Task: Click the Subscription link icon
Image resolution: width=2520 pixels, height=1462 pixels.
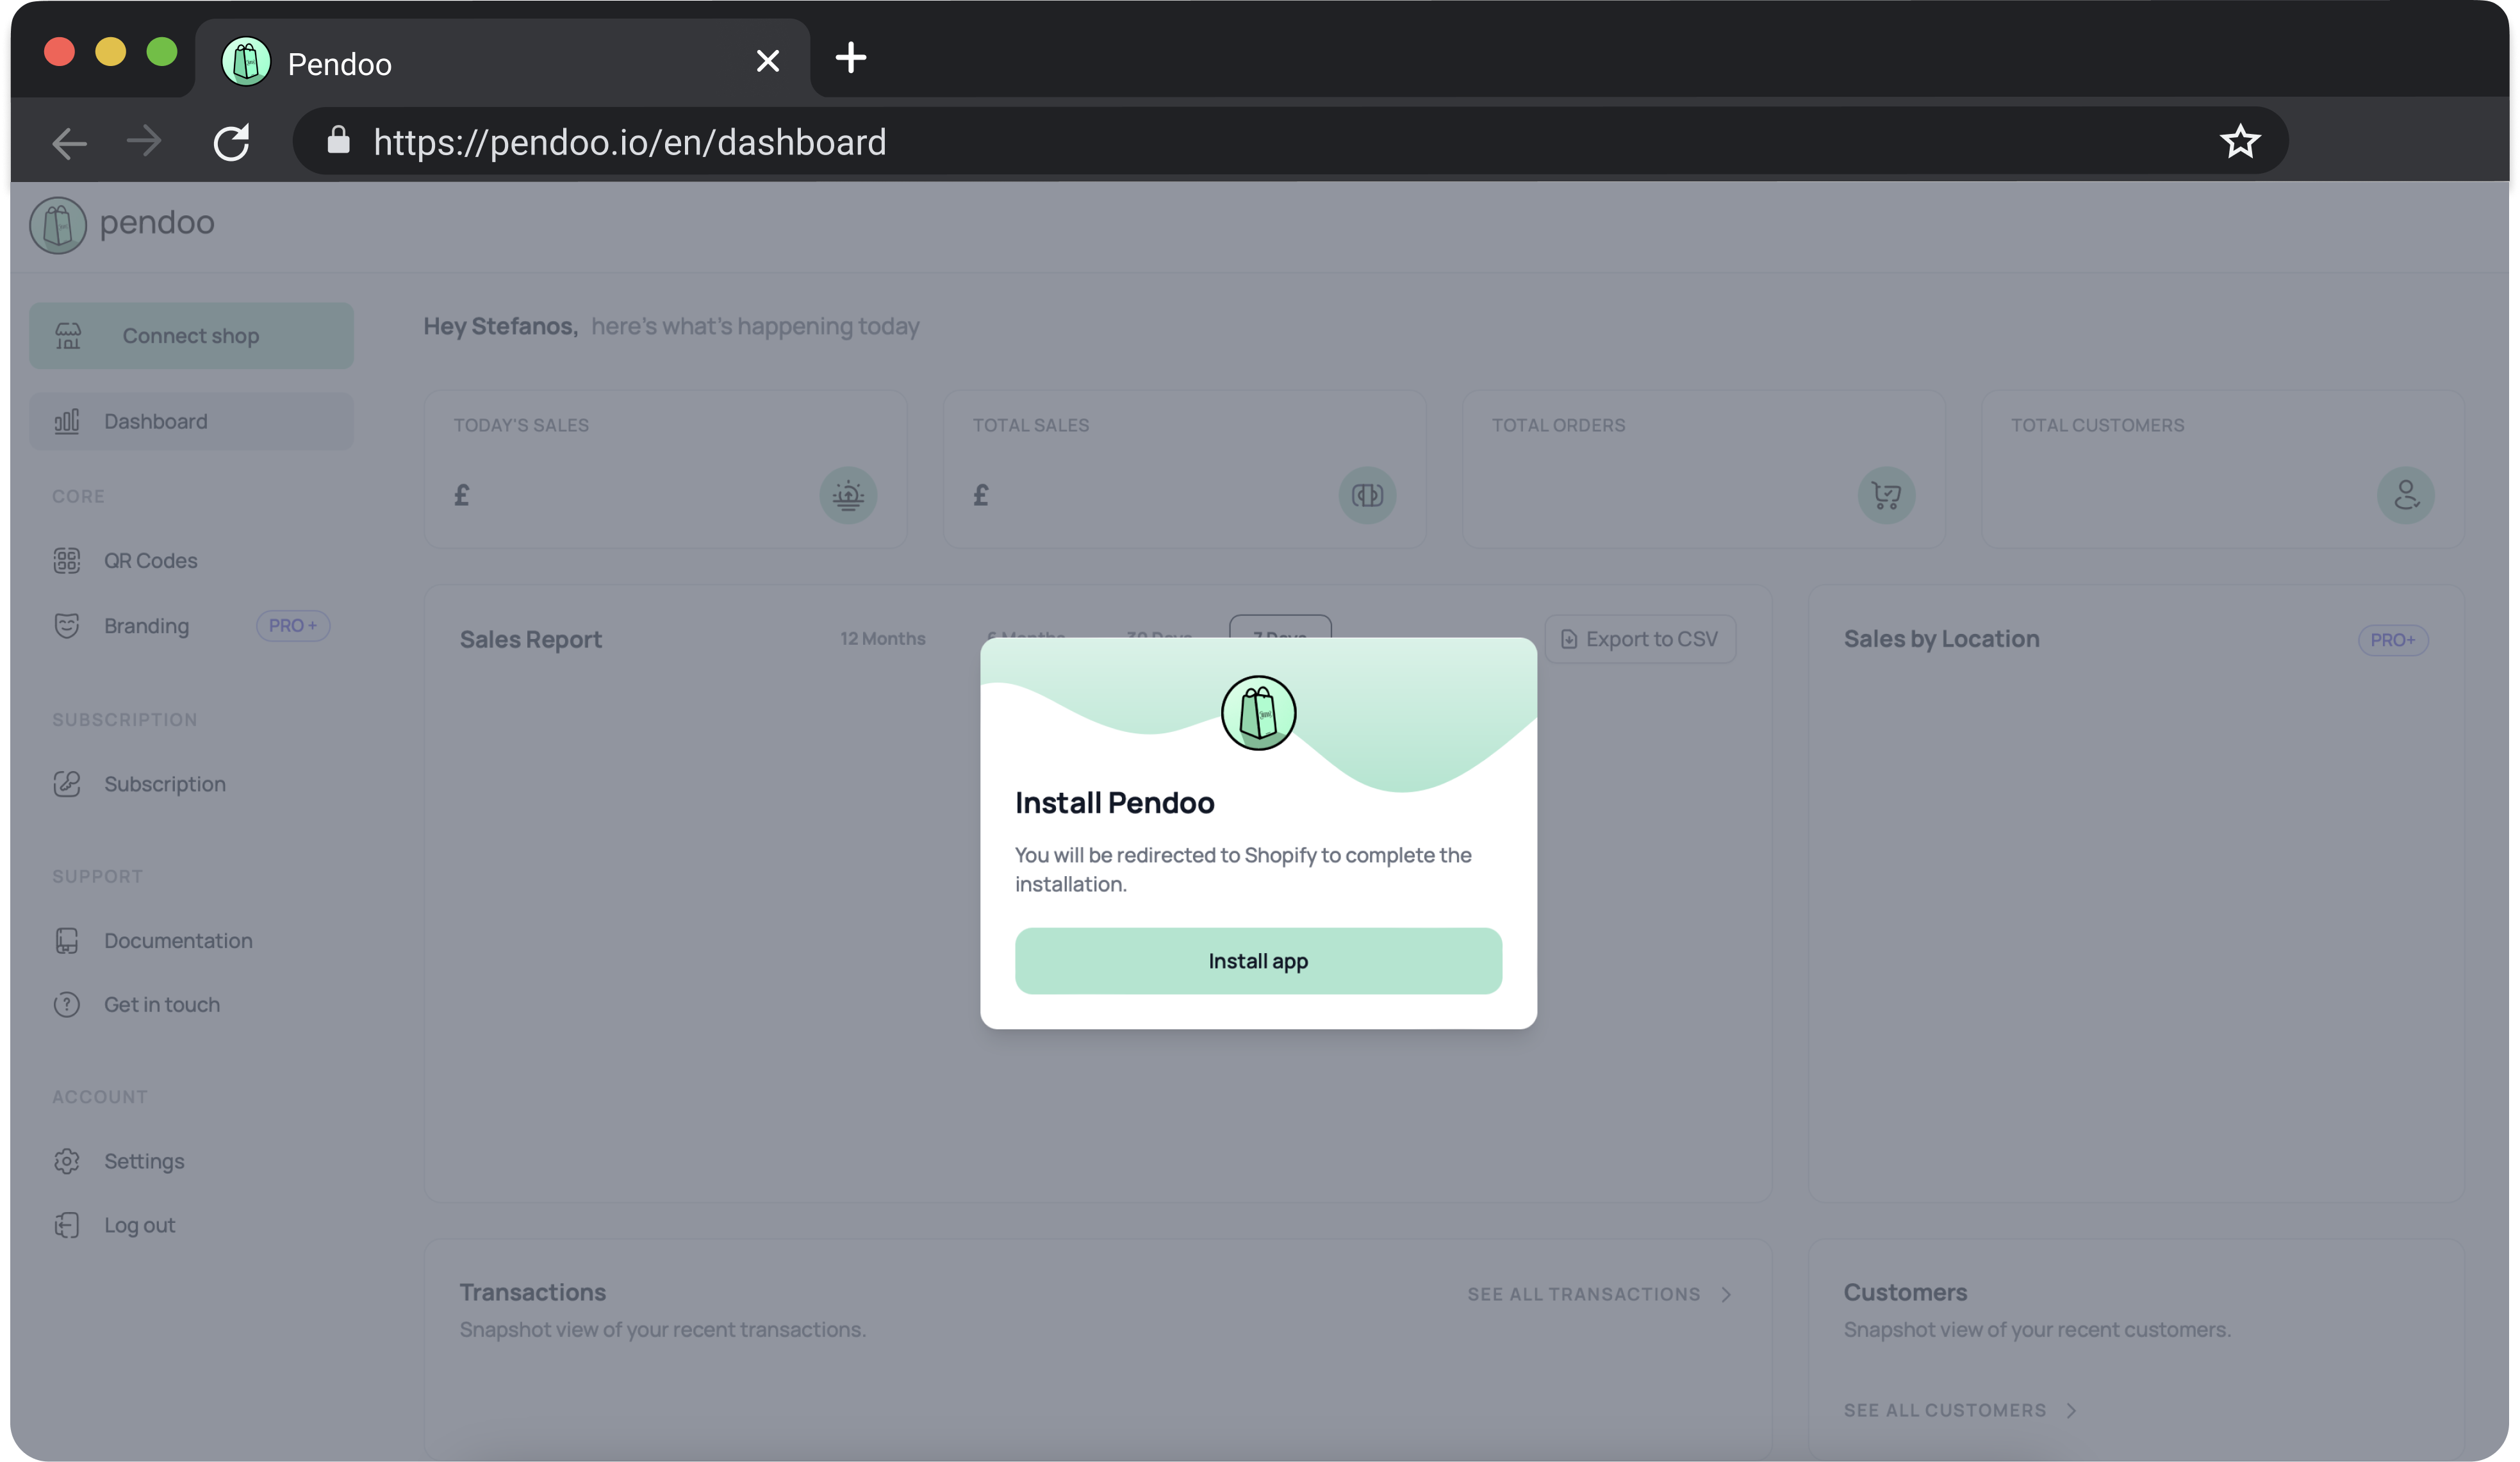Action: (67, 783)
